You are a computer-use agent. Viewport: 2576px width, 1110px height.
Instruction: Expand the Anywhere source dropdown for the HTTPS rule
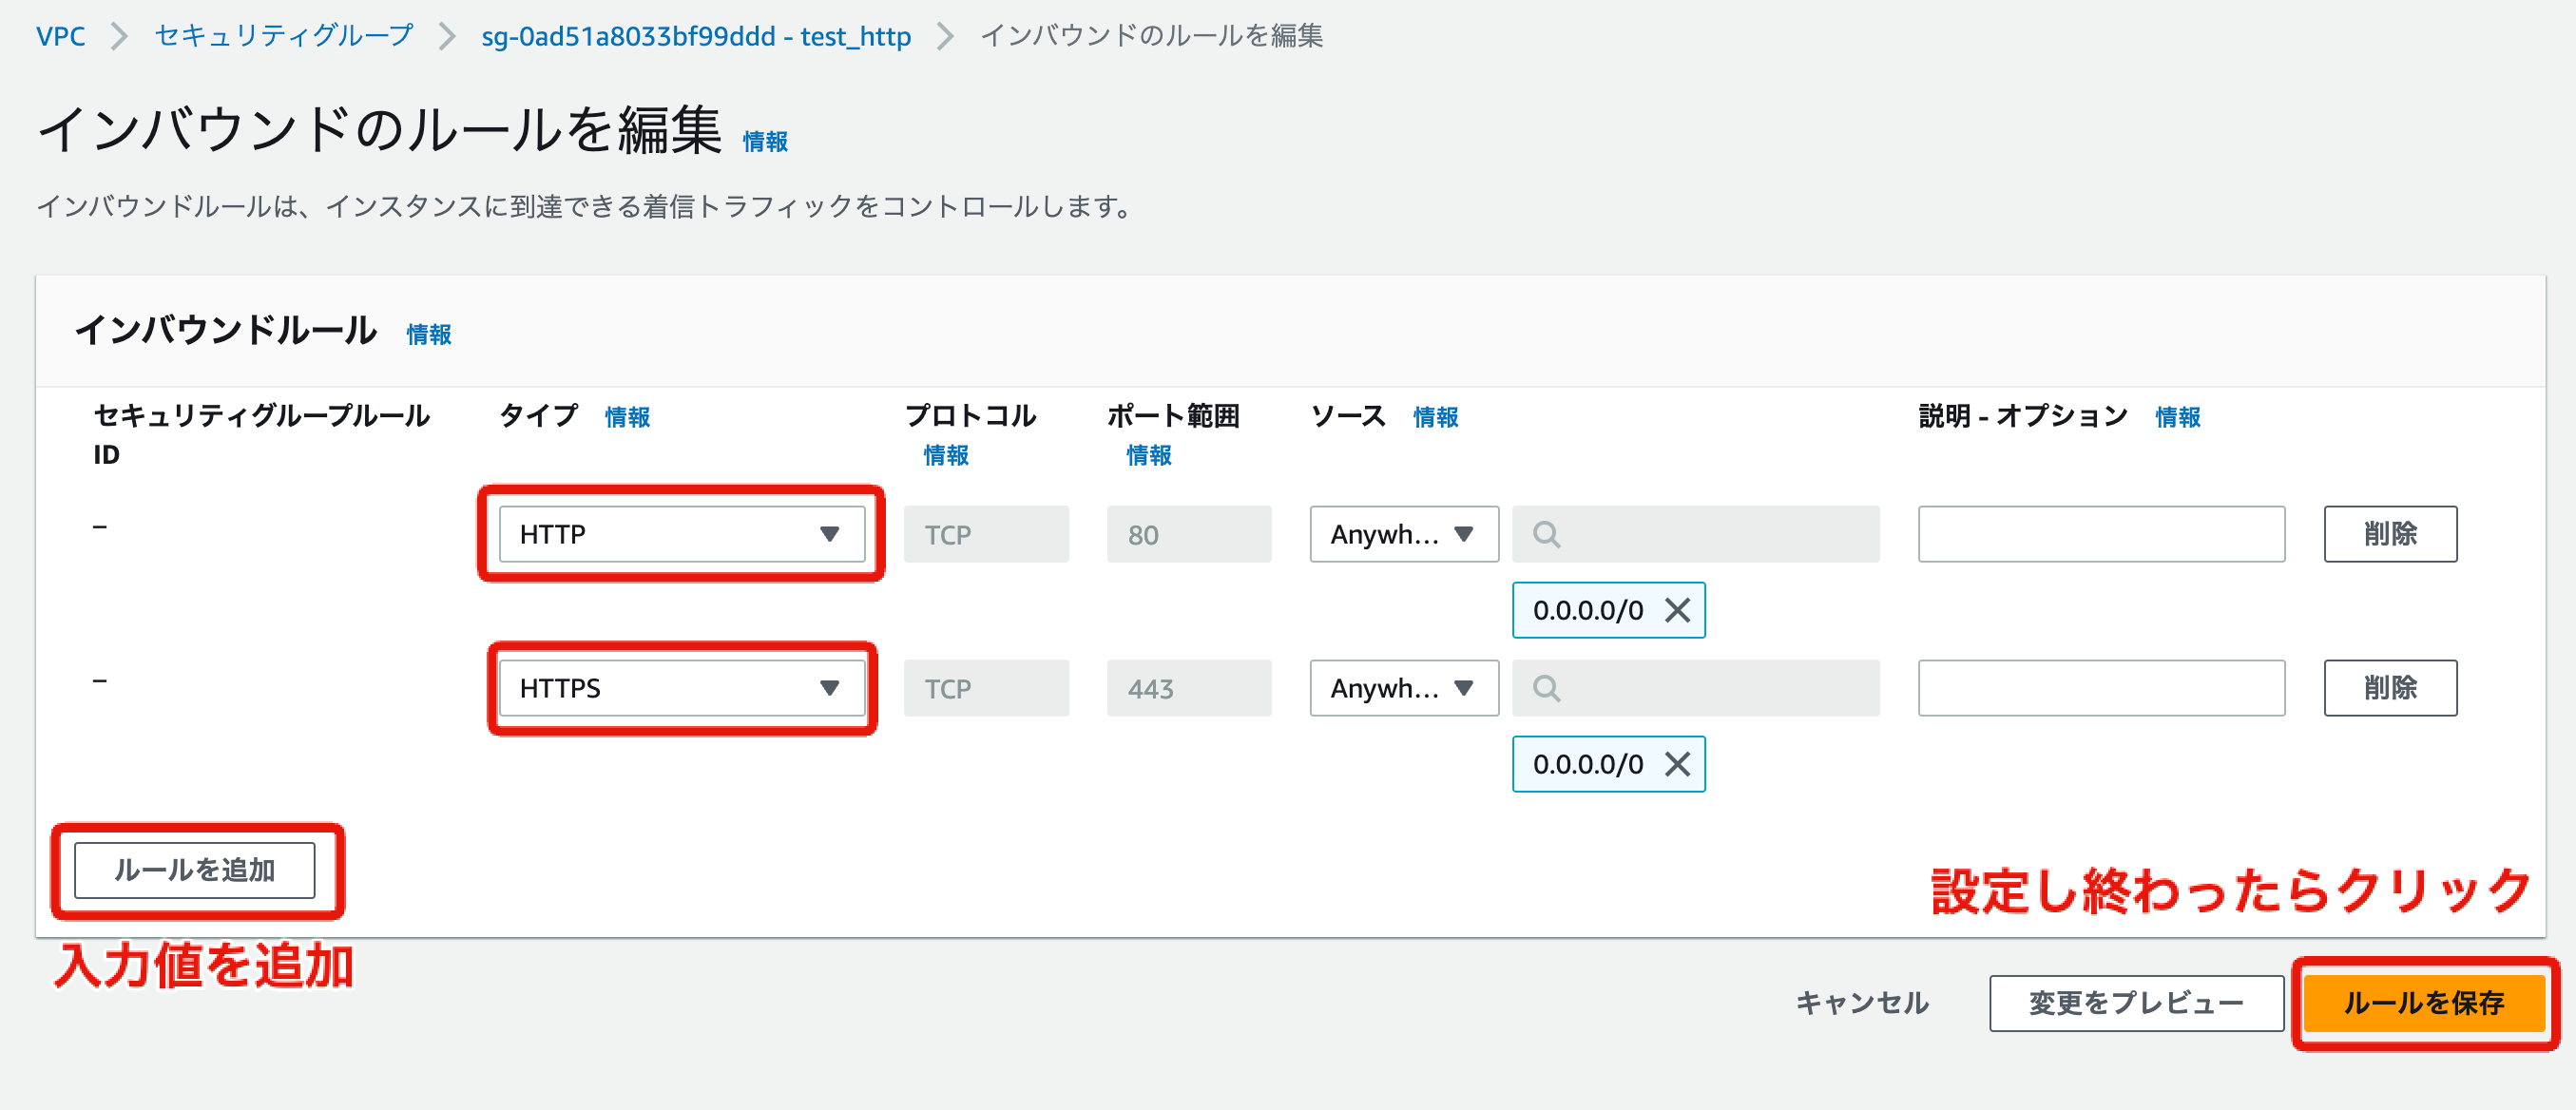tap(1403, 688)
